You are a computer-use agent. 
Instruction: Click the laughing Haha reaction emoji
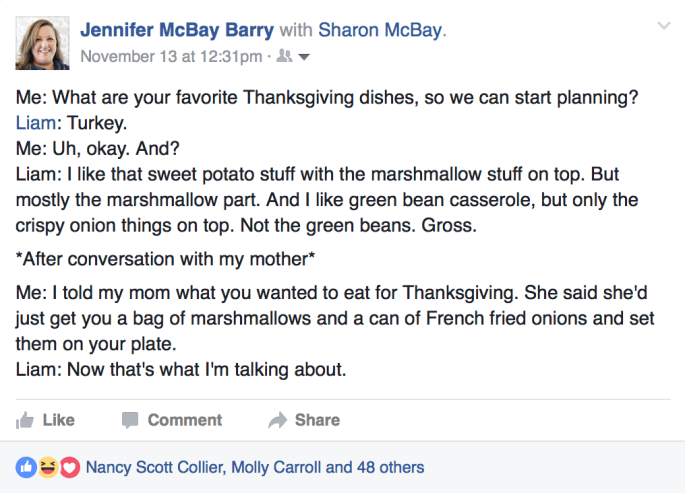tap(47, 467)
